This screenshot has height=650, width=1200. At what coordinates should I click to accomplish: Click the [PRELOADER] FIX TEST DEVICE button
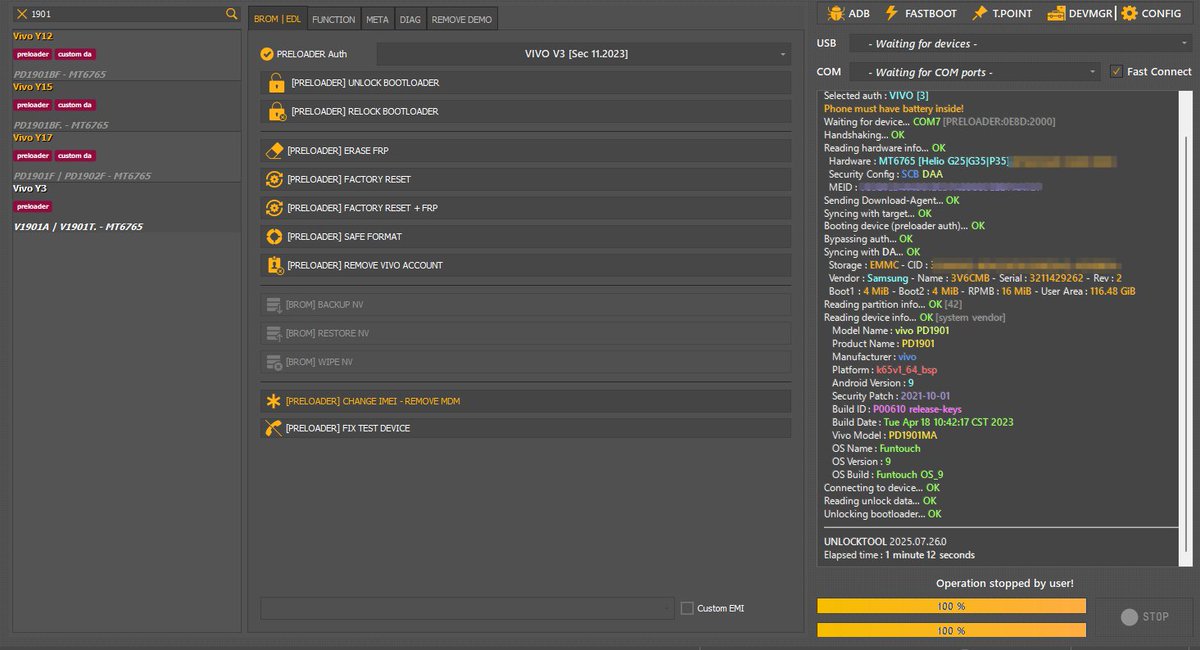click(x=525, y=428)
